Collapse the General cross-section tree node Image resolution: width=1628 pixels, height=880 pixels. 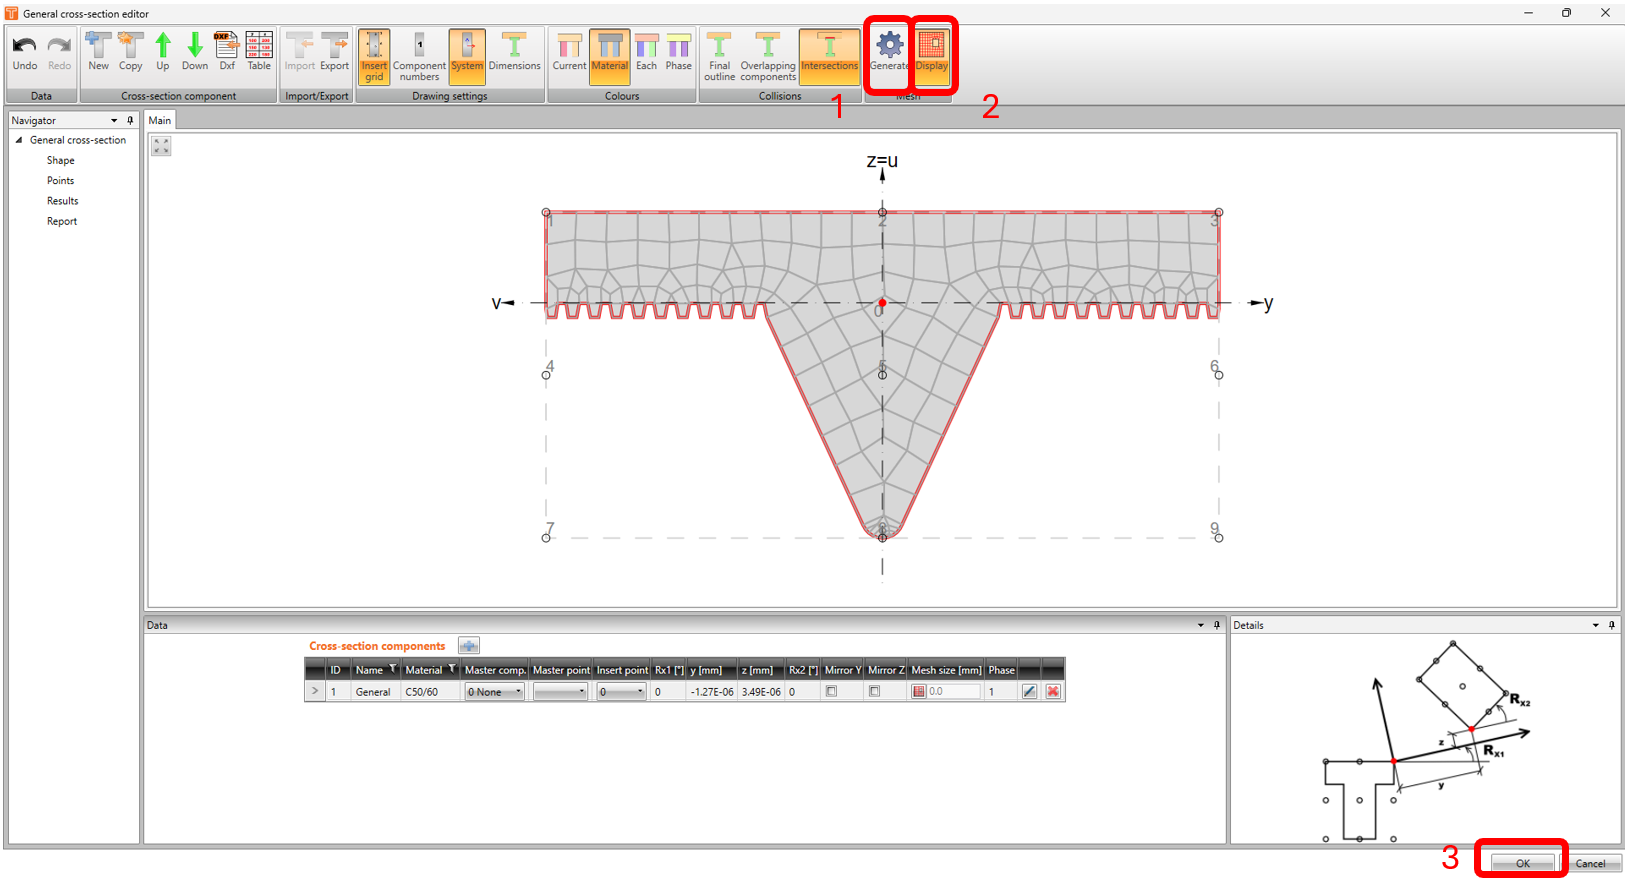tap(19, 140)
